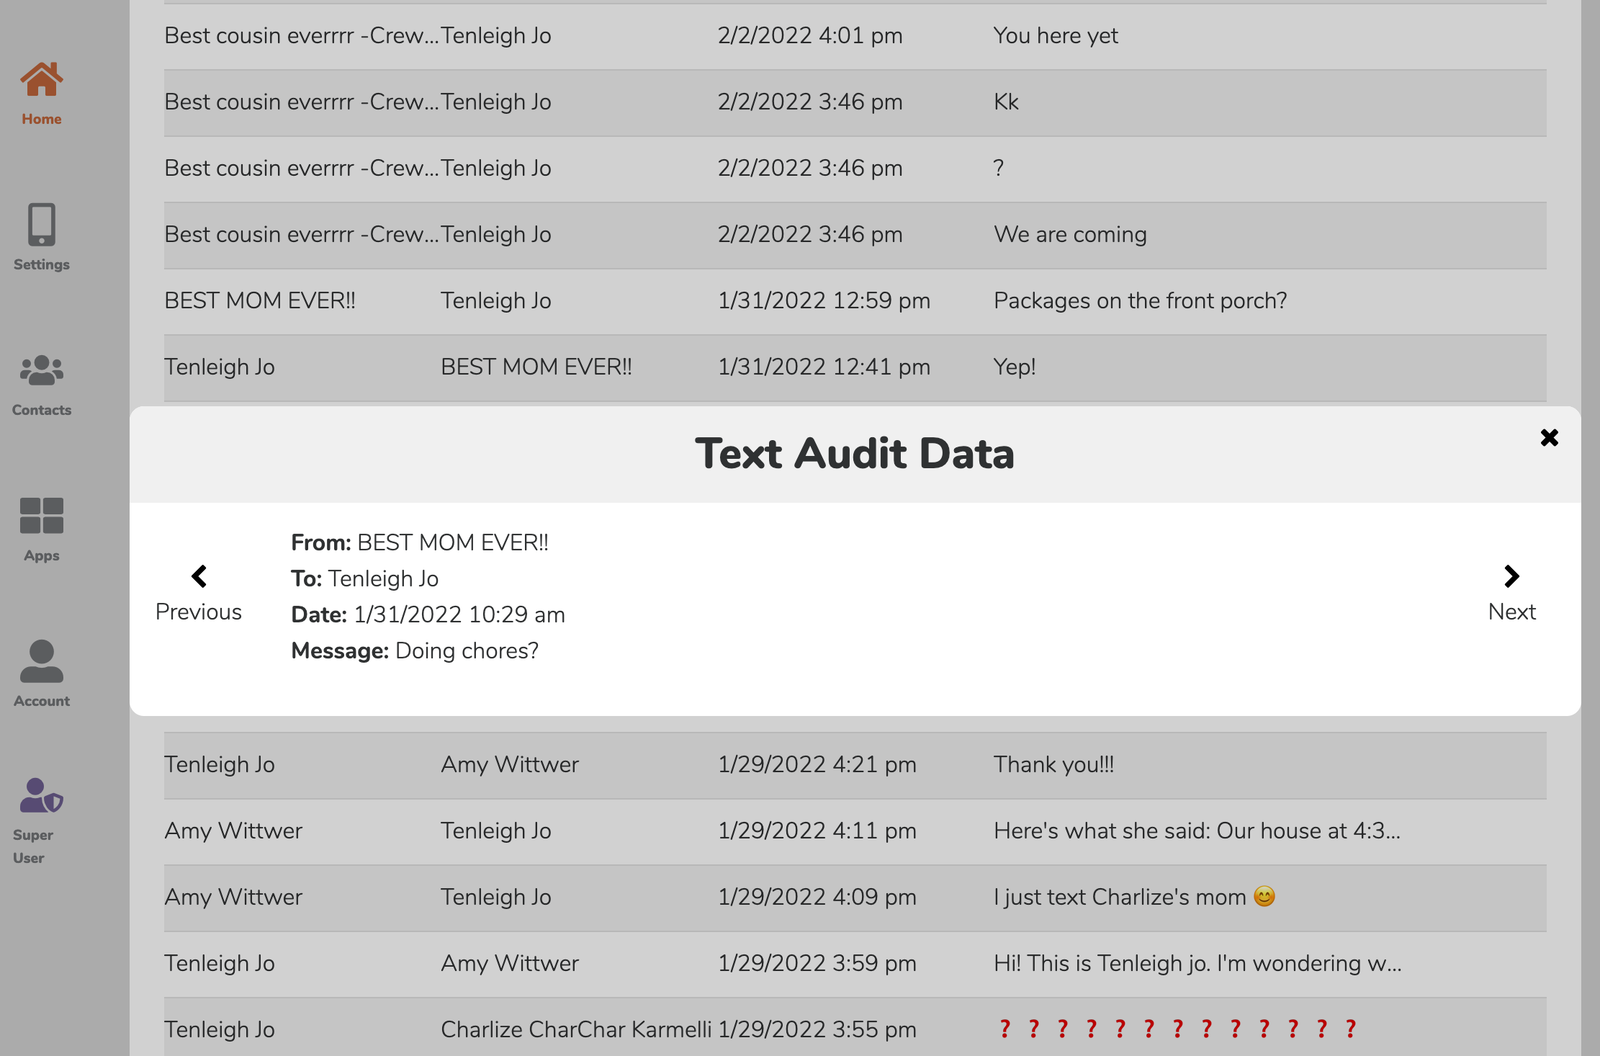
Task: Go to the Previous audited text
Action: point(198,611)
